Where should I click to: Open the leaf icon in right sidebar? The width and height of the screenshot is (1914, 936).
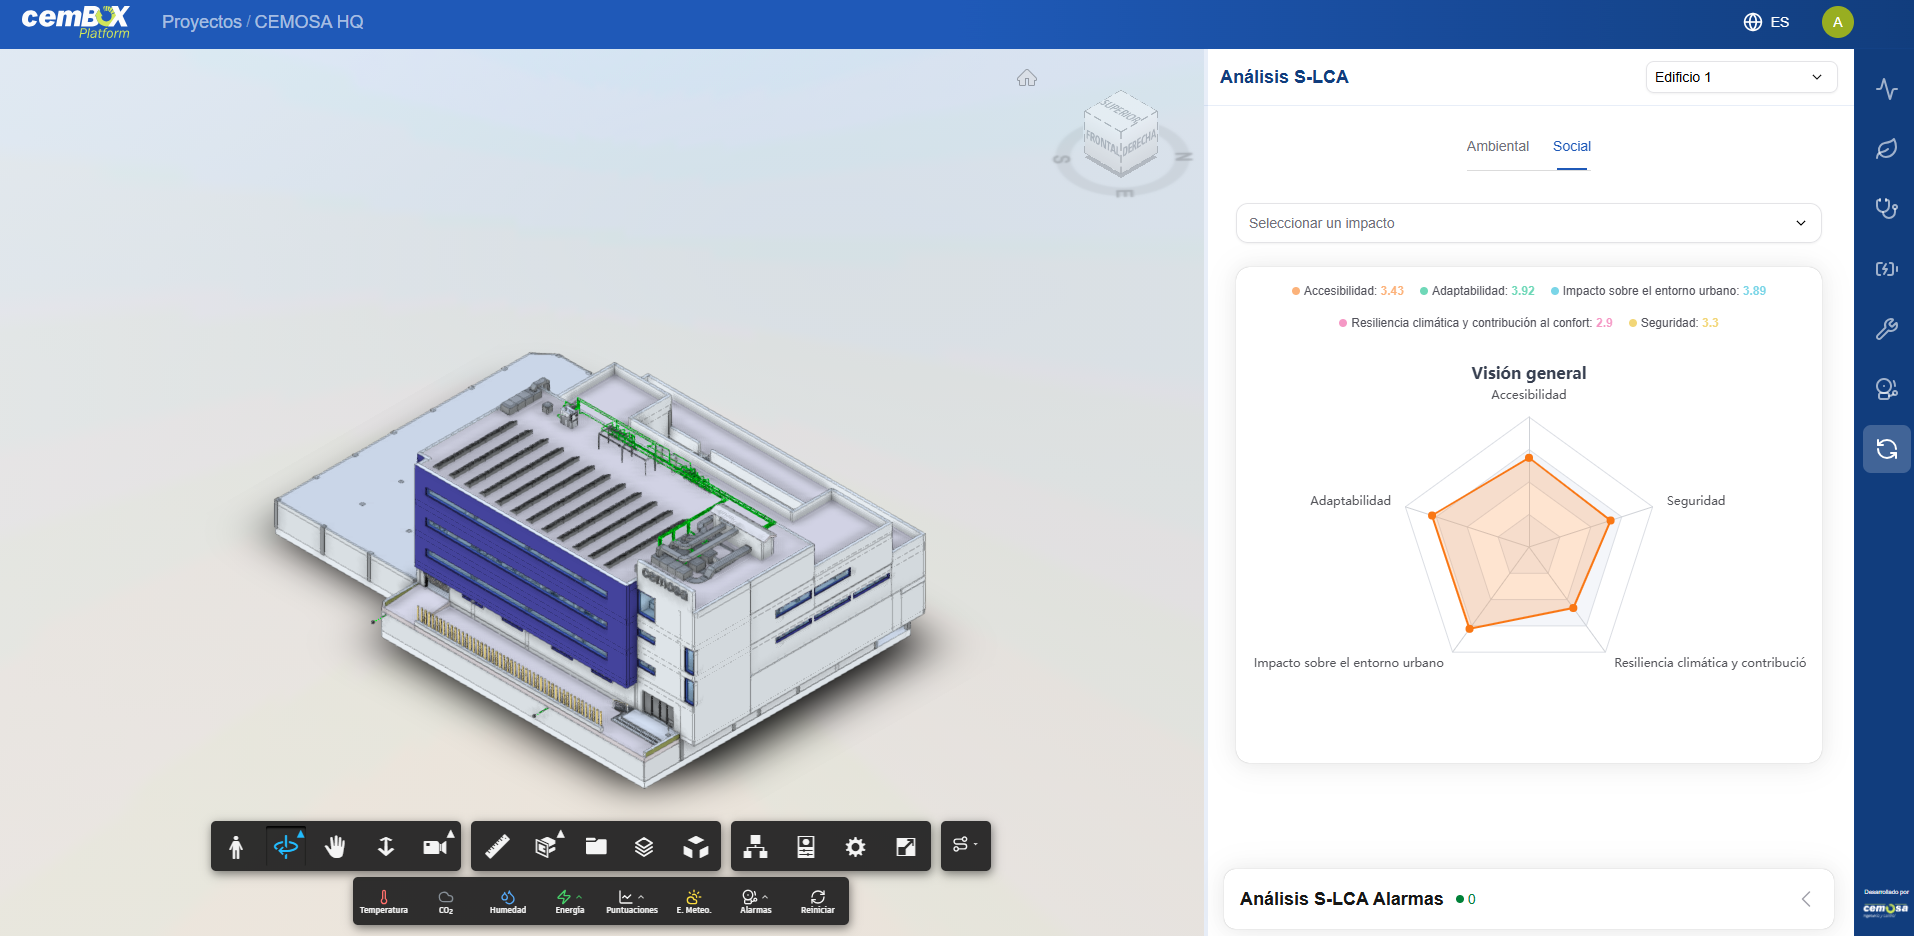pos(1886,149)
